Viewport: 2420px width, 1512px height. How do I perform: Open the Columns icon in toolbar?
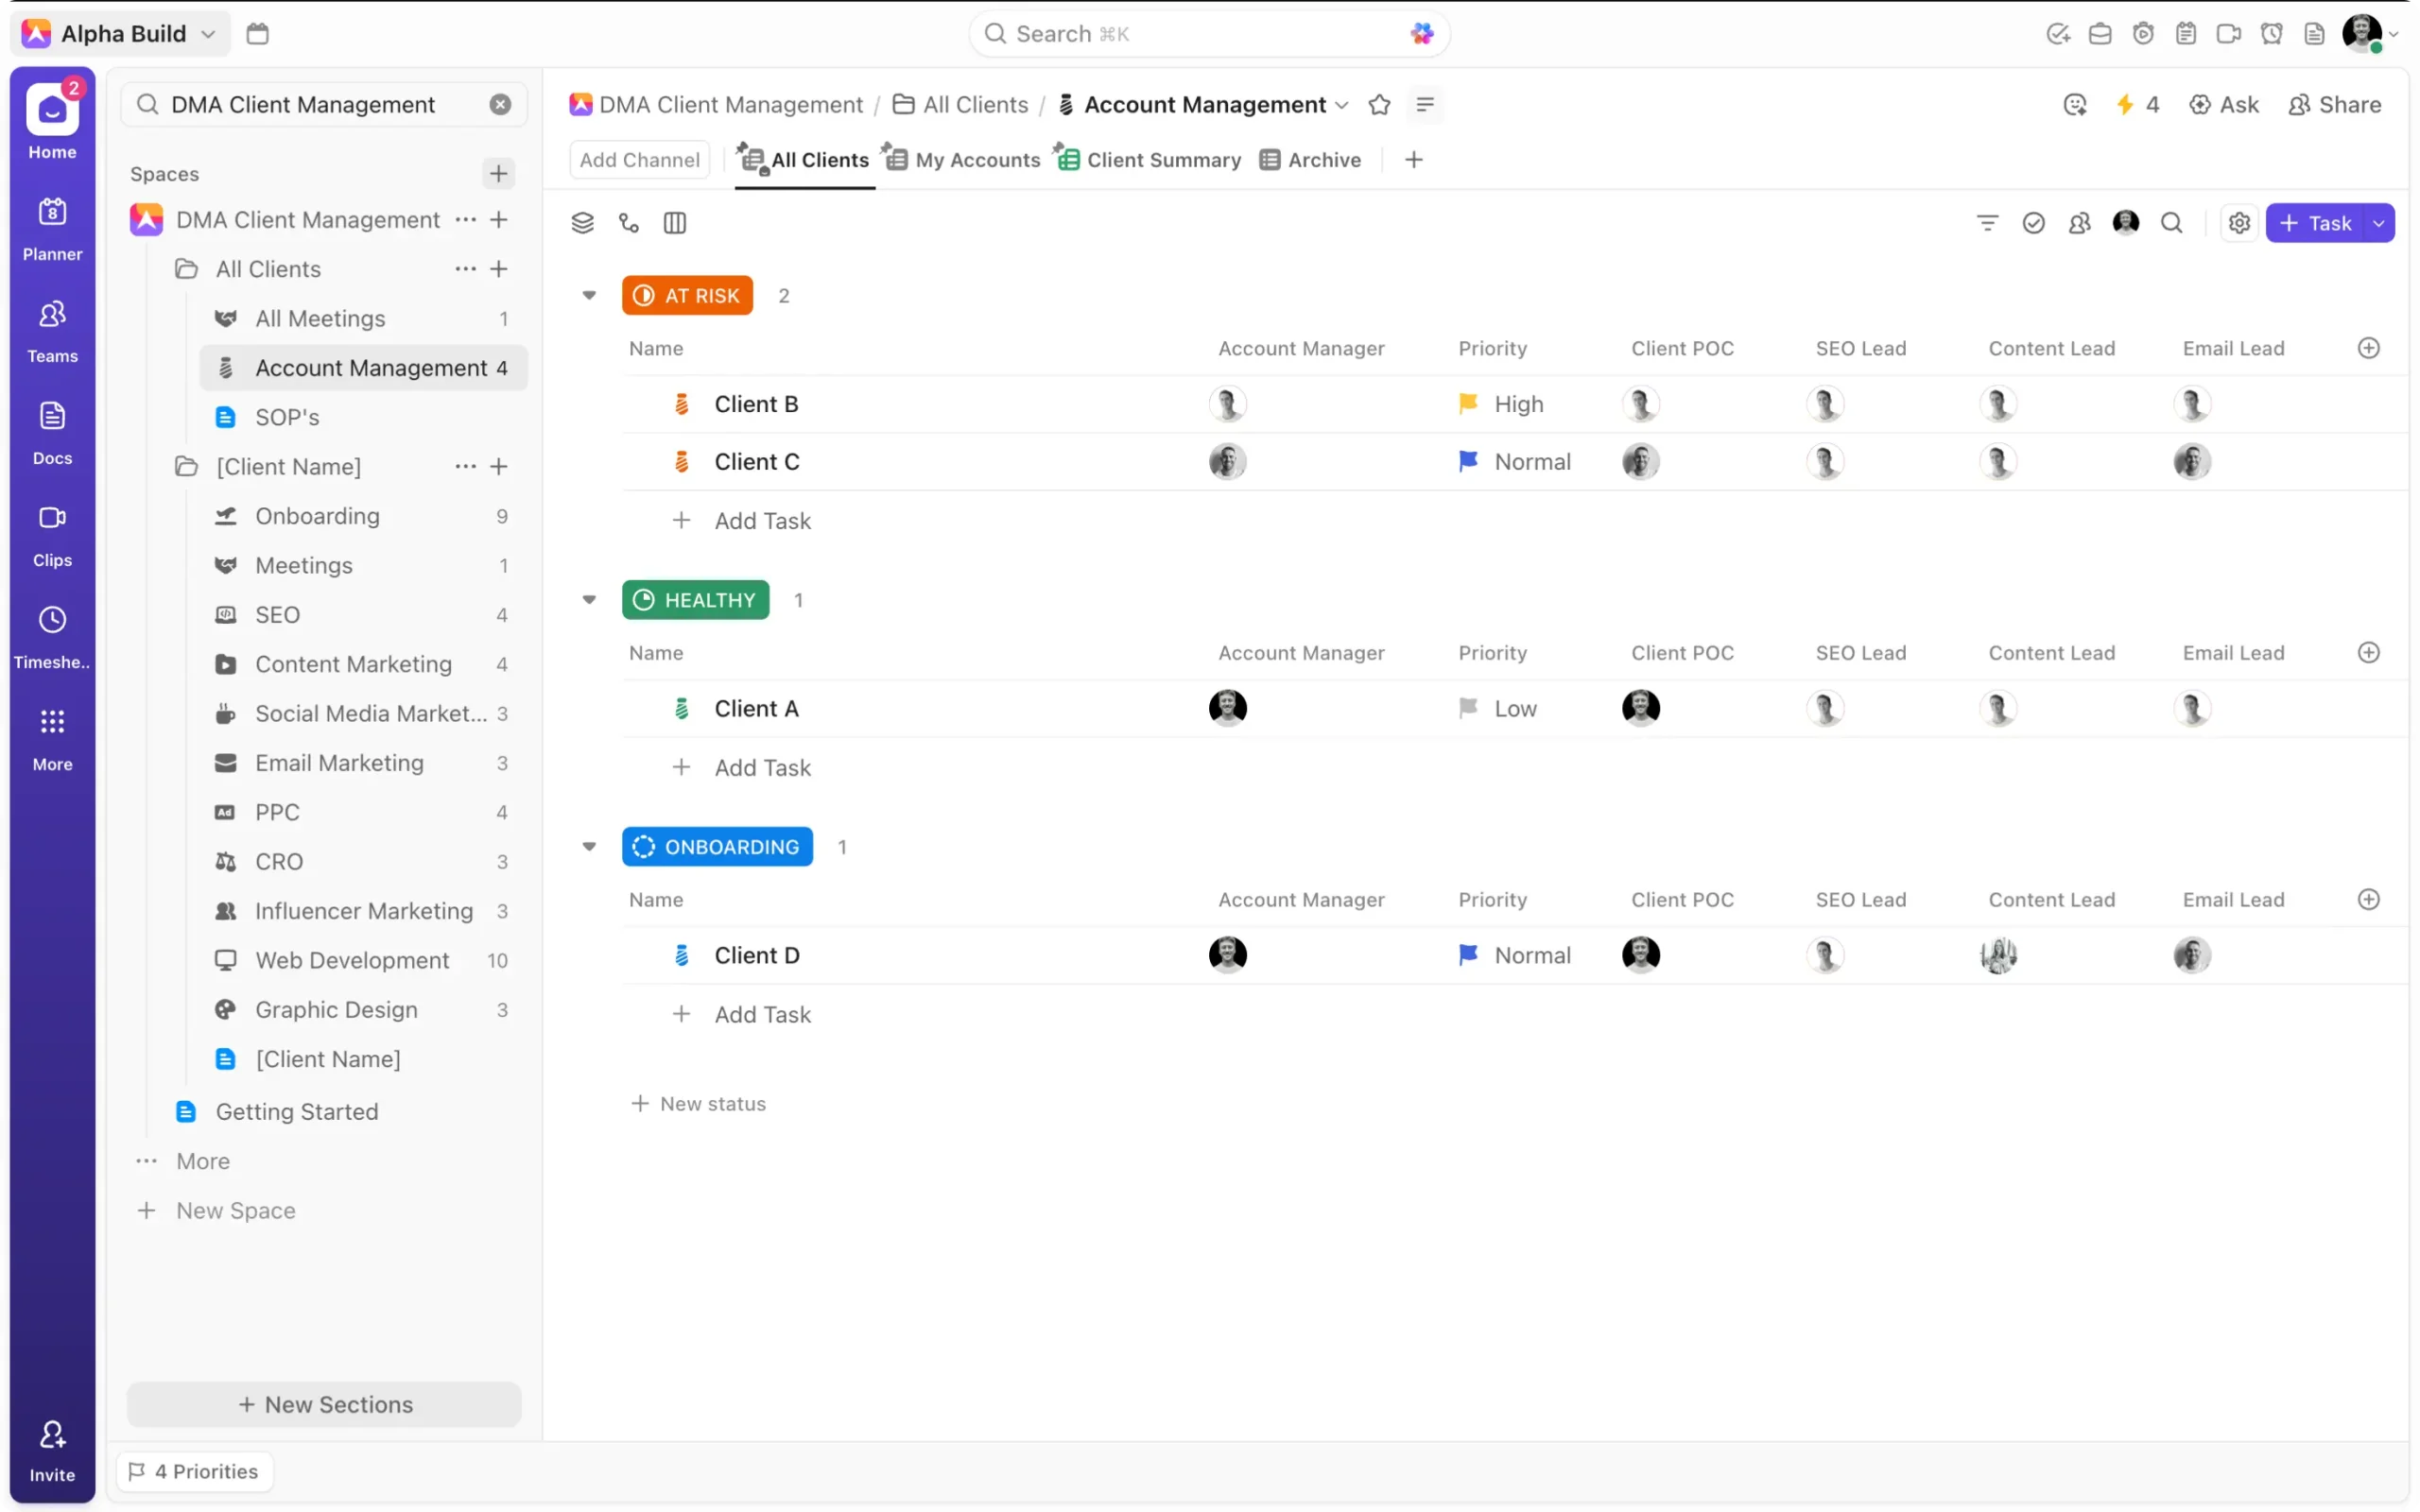[674, 223]
